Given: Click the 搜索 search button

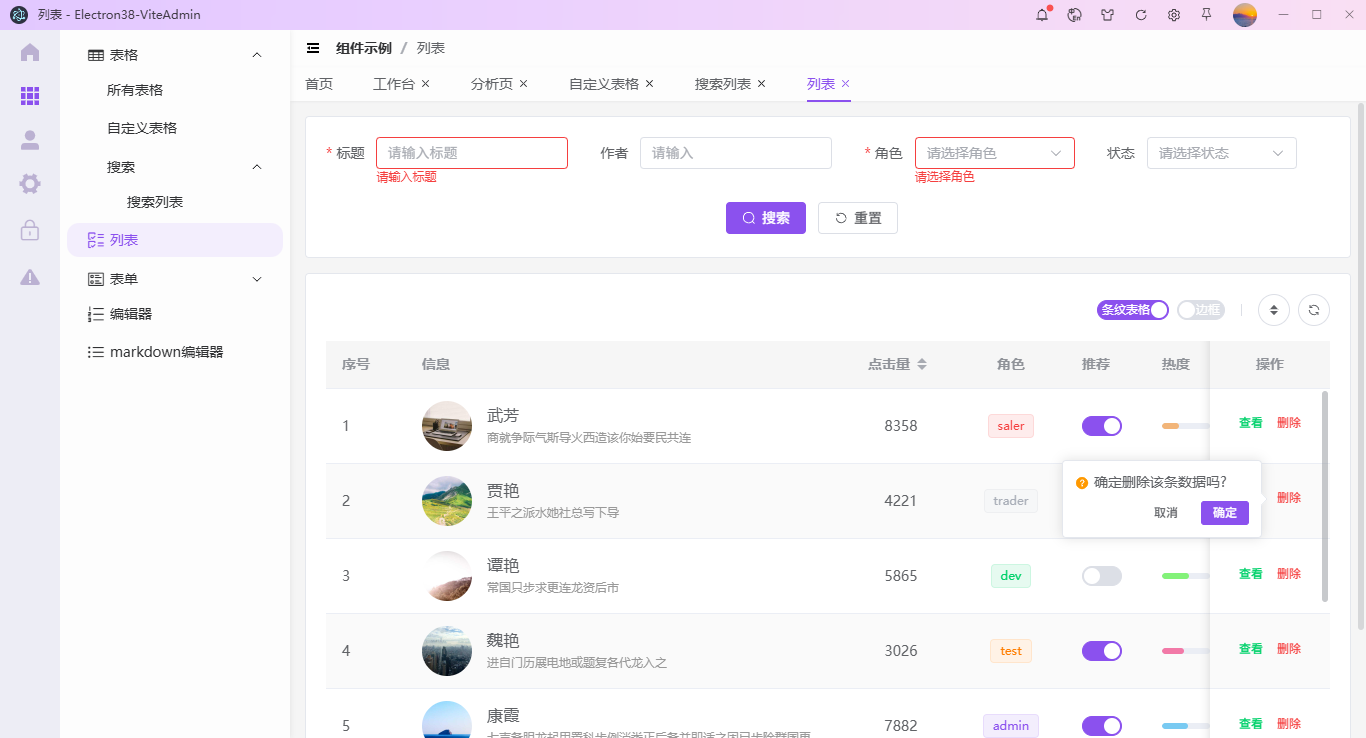Looking at the screenshot, I should click(766, 217).
